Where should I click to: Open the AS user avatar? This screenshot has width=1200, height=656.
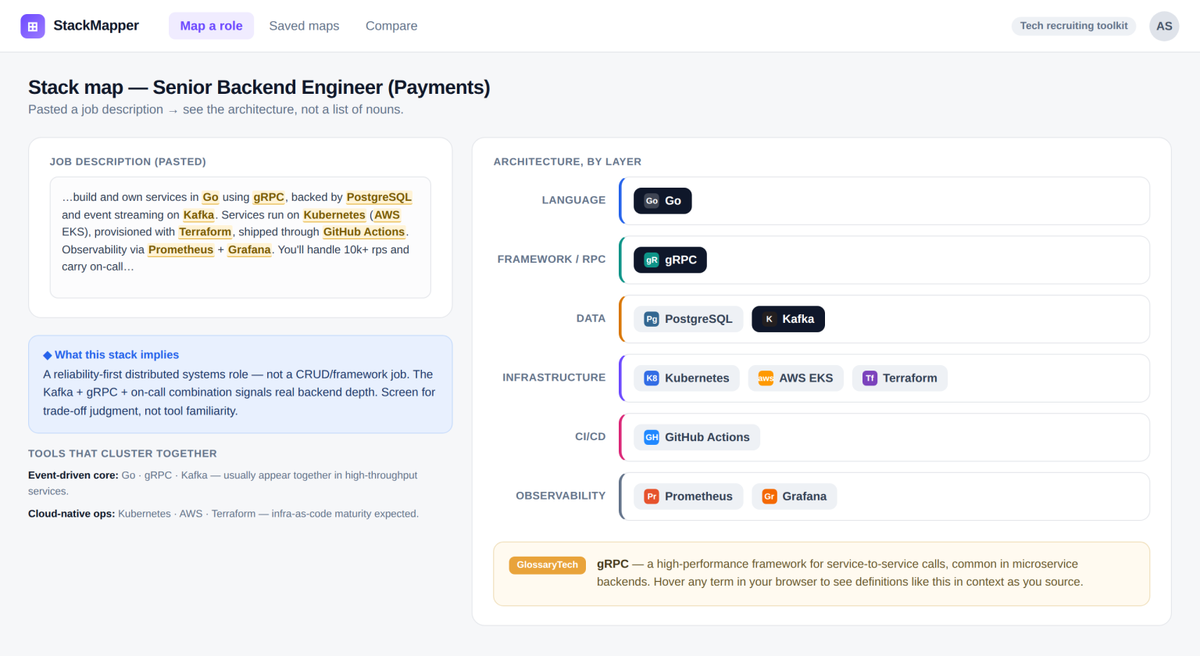click(1164, 26)
